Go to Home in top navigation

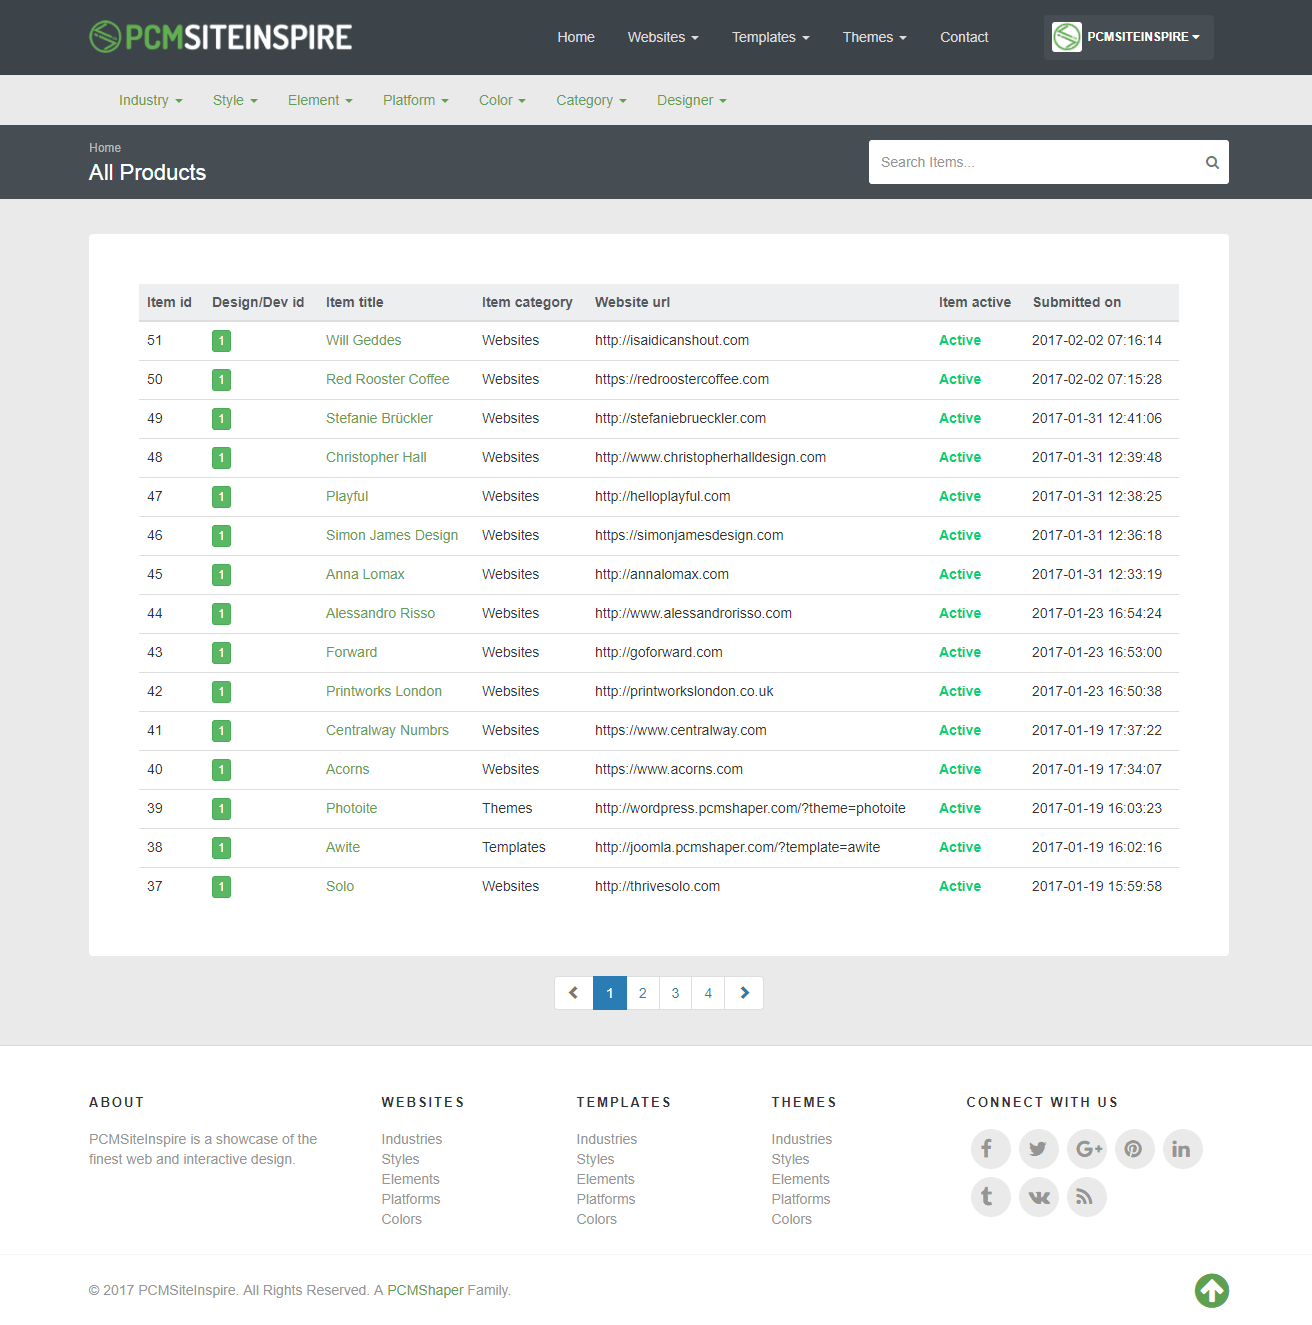pyautogui.click(x=576, y=37)
